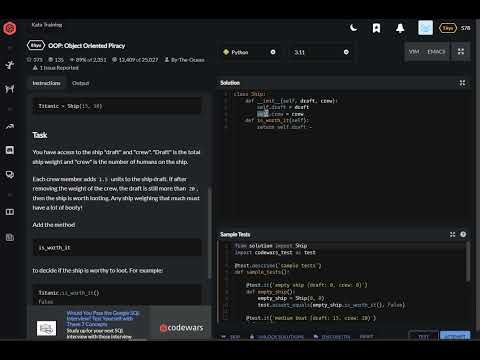Expand the Sample Tests panel

(452, 235)
